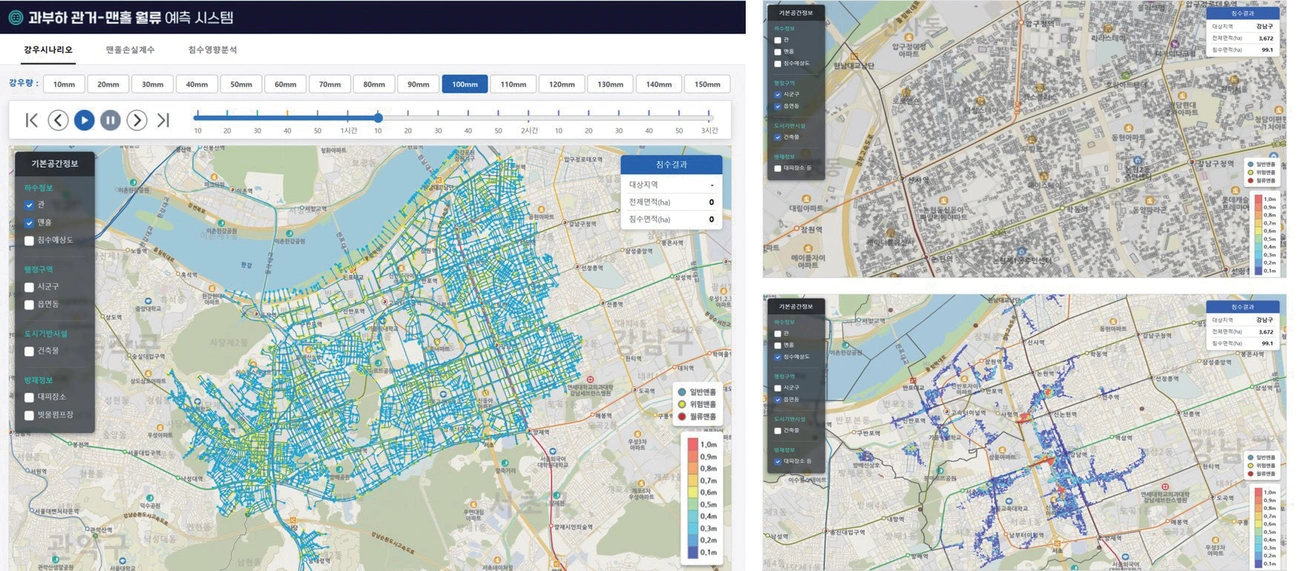This screenshot has width=1300, height=571.
Task: Jump to first time step
Action: (x=32, y=120)
